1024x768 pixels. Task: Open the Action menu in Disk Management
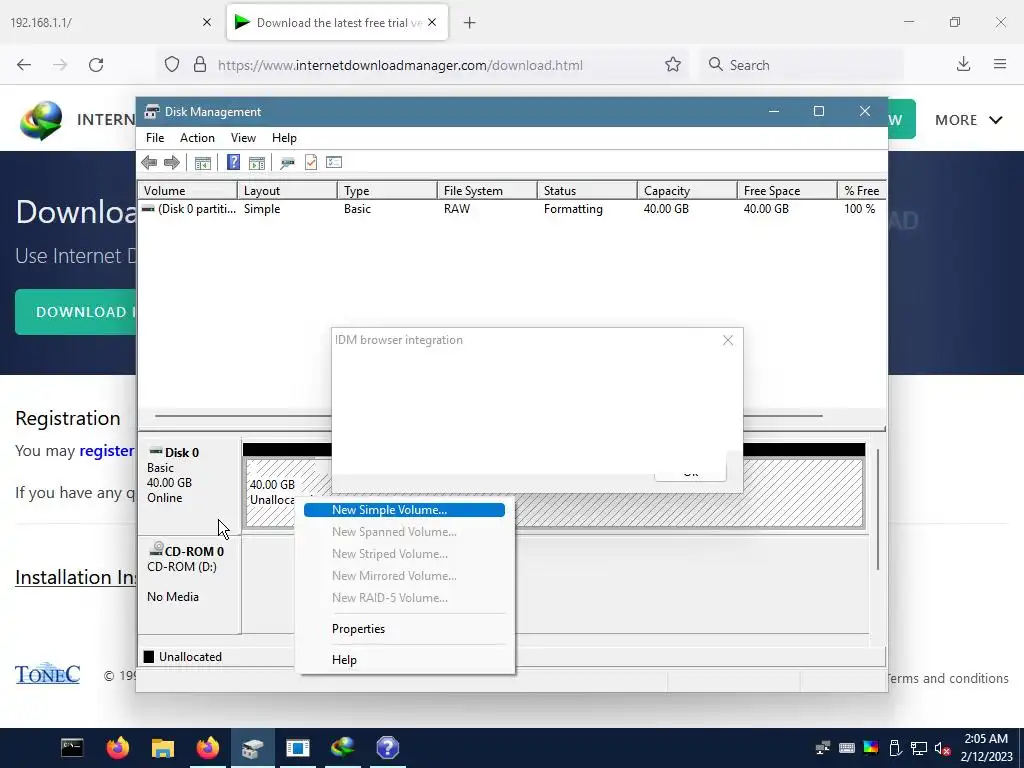tap(197, 138)
